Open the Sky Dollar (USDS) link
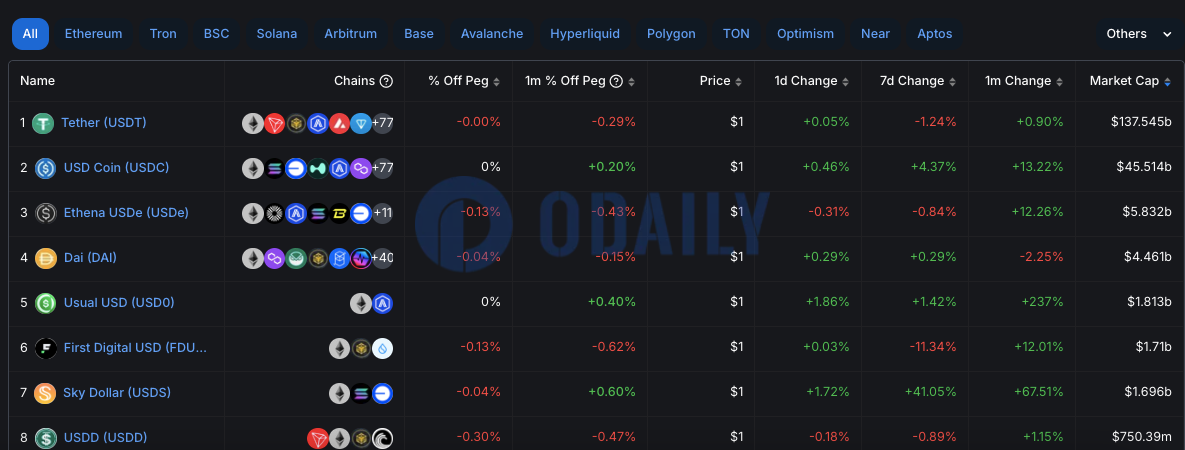 (x=117, y=393)
